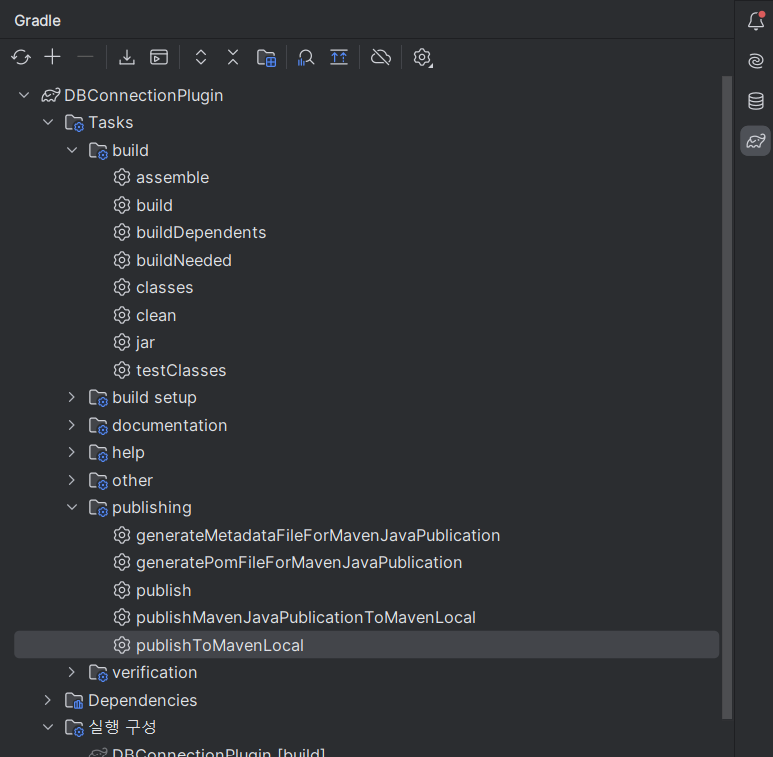Click the gear icon beside clean

click(122, 315)
